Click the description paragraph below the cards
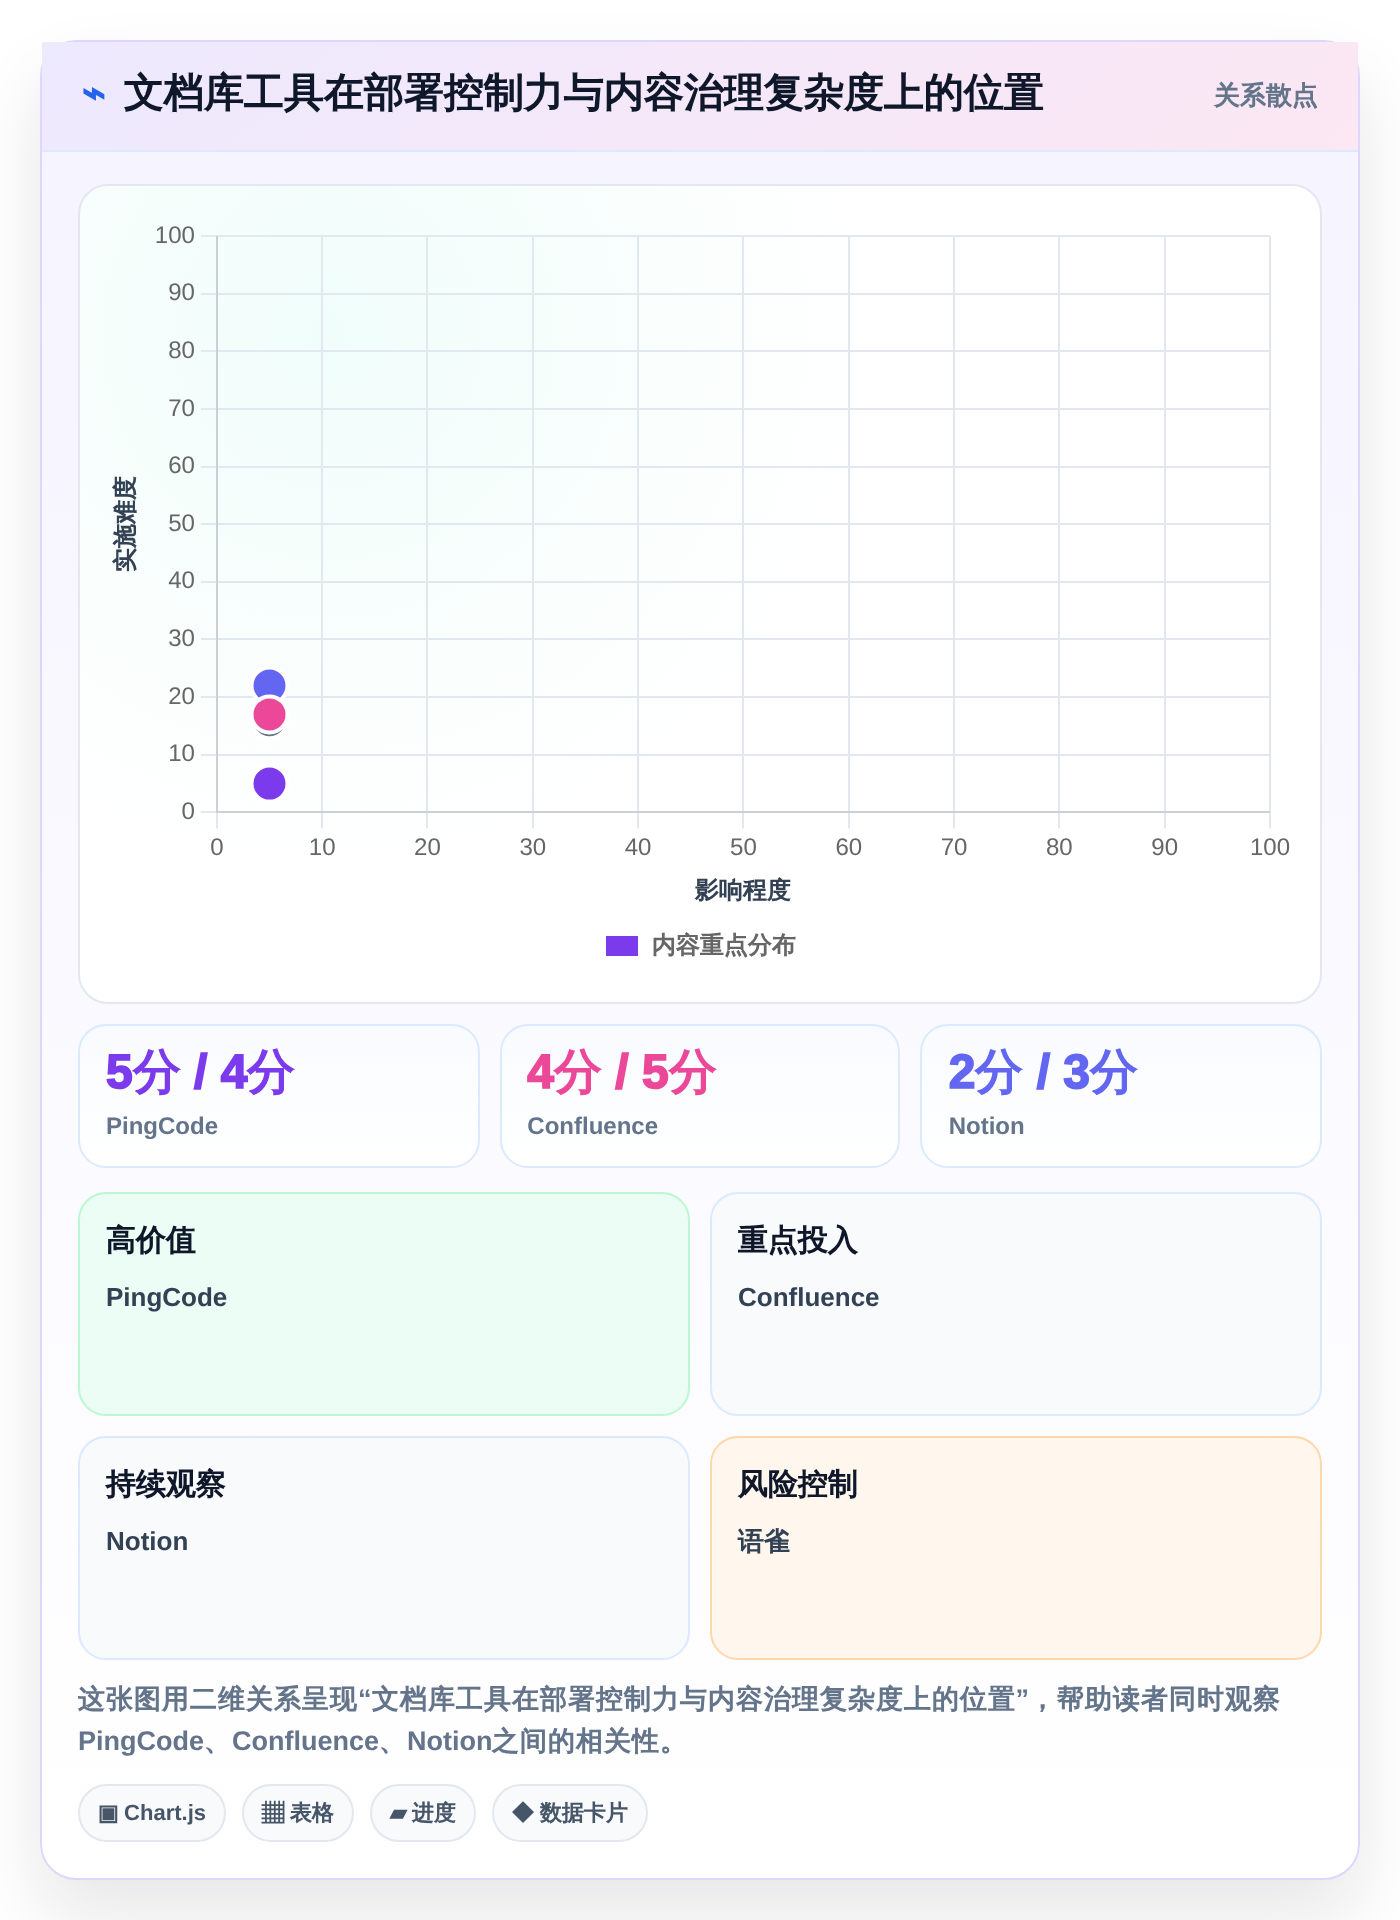 click(x=679, y=1720)
